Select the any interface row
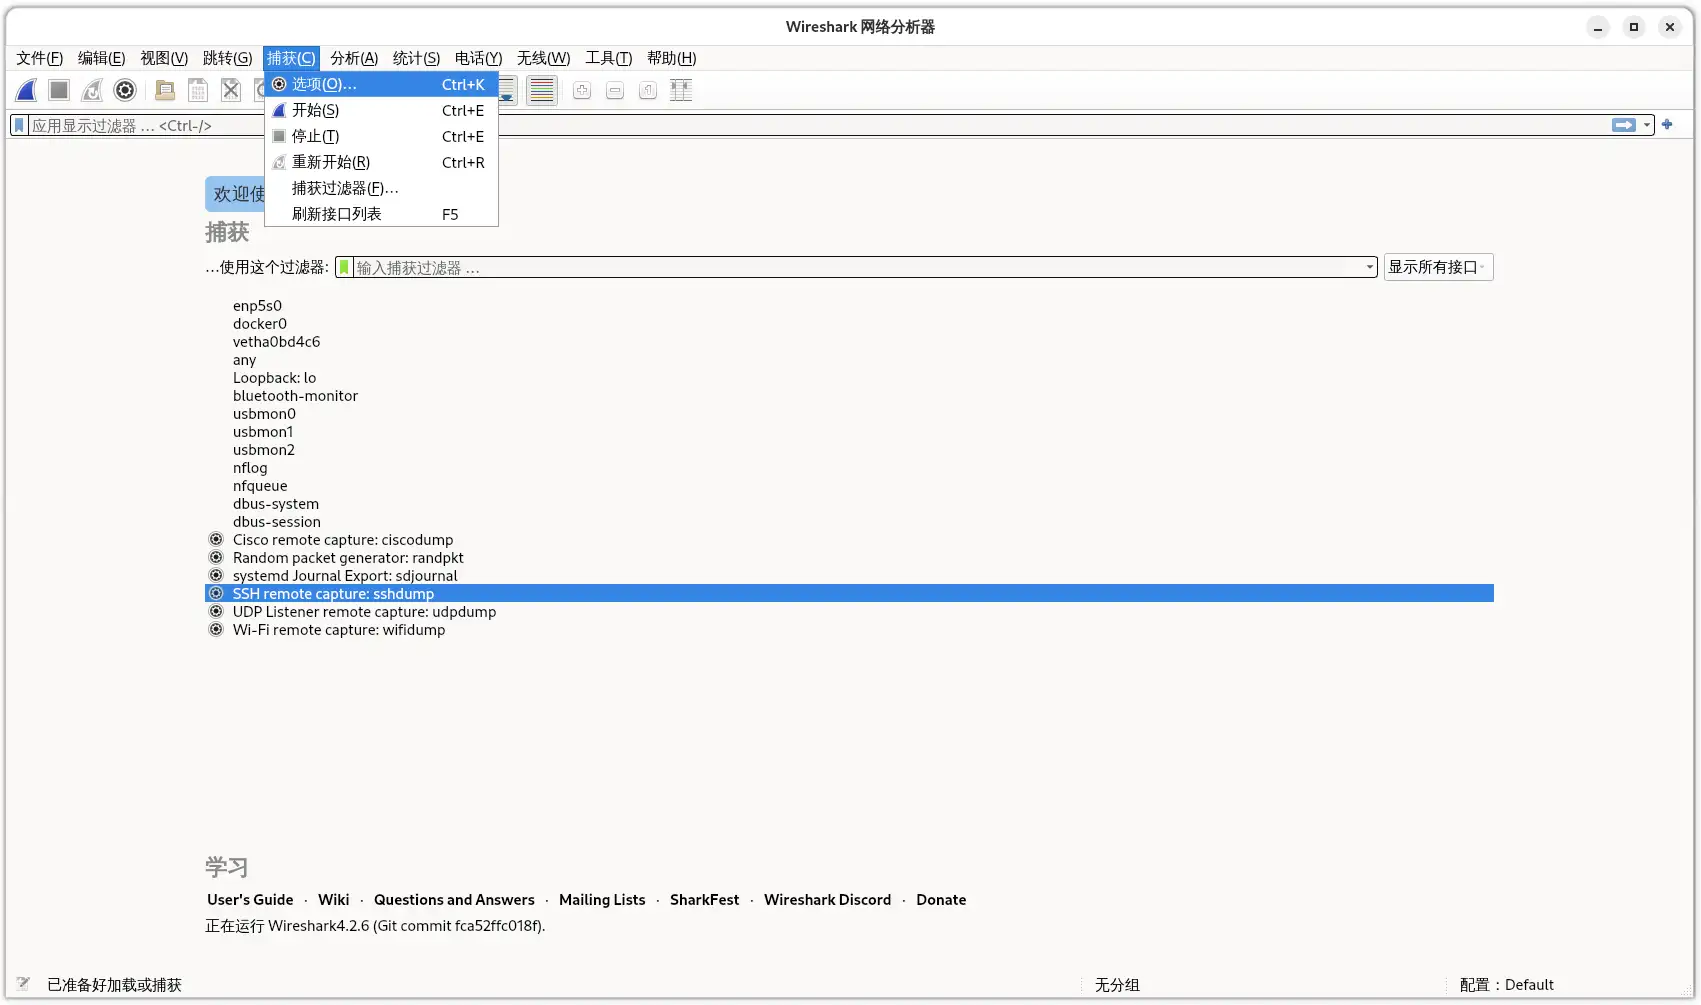Viewport: 1701px width, 1005px height. 849,360
